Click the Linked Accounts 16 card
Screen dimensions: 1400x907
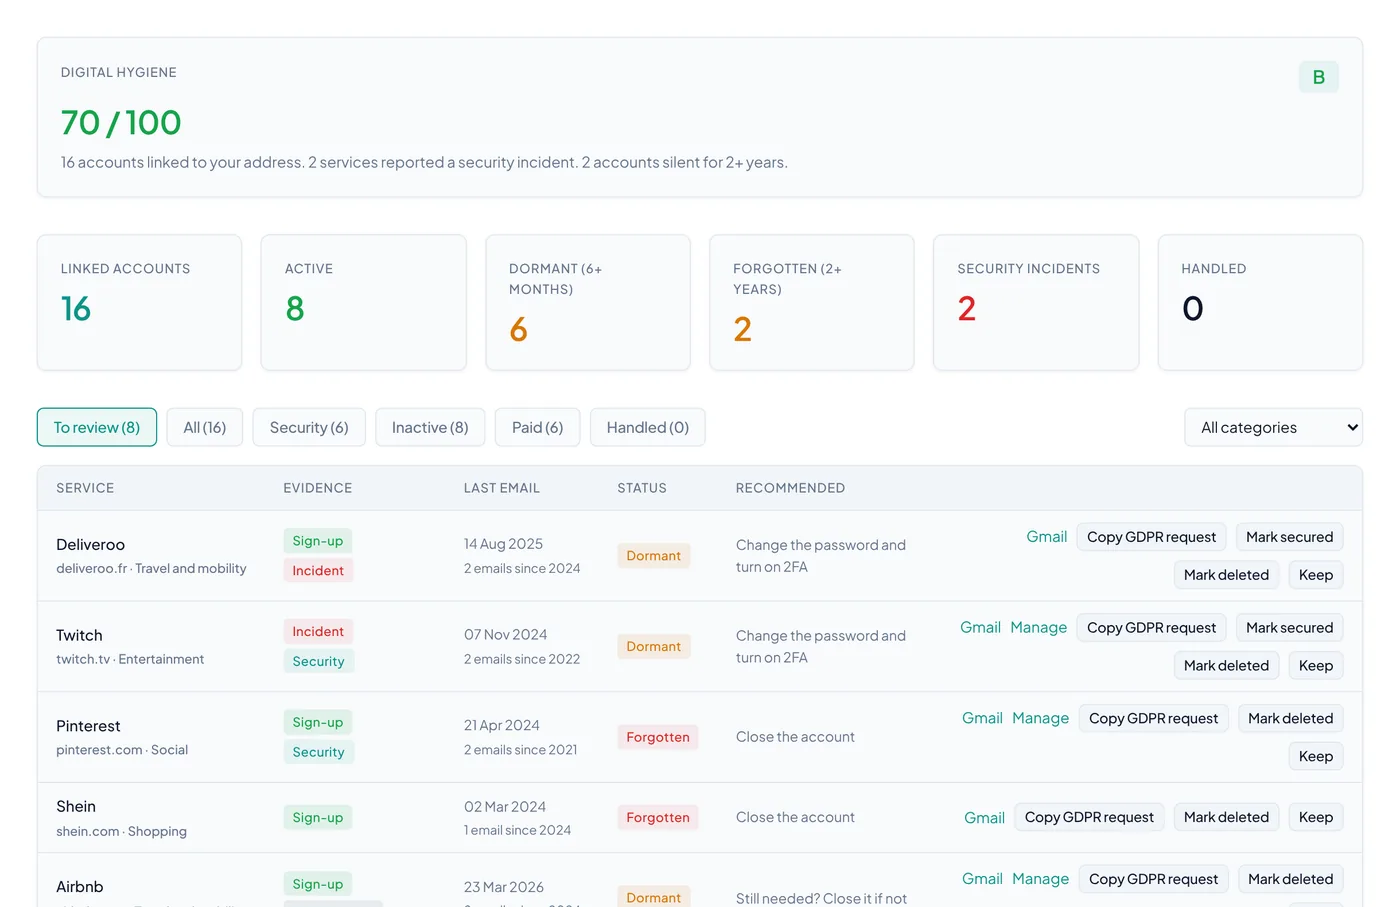[140, 303]
